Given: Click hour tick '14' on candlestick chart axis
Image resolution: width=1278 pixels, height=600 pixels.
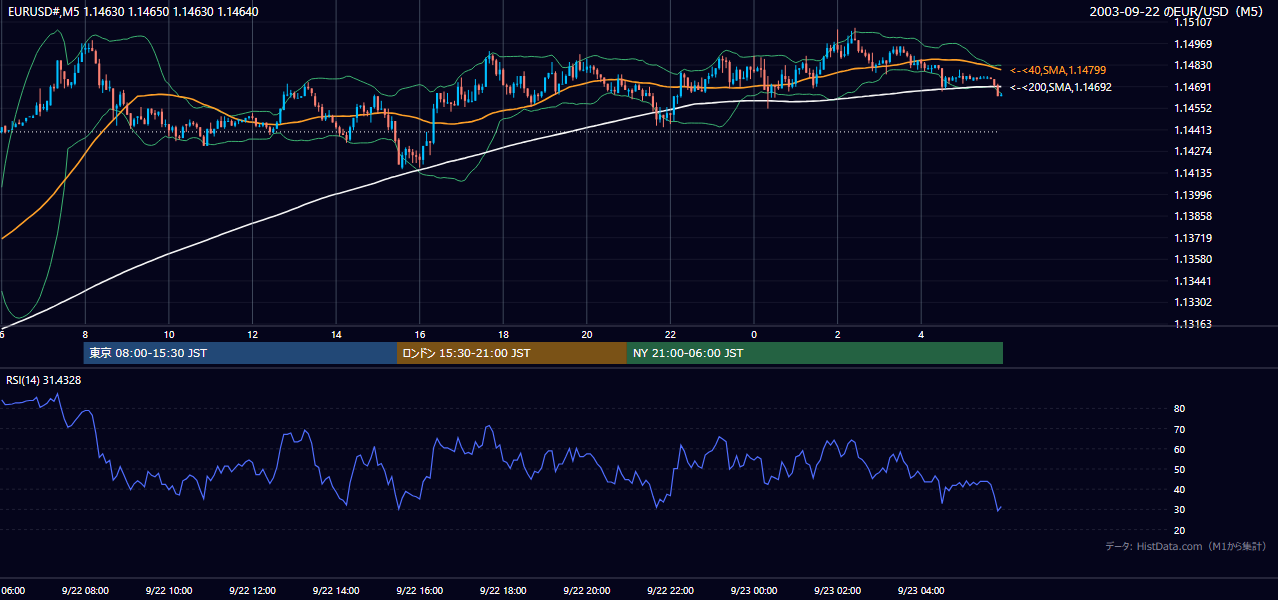Looking at the screenshot, I should coord(336,334).
